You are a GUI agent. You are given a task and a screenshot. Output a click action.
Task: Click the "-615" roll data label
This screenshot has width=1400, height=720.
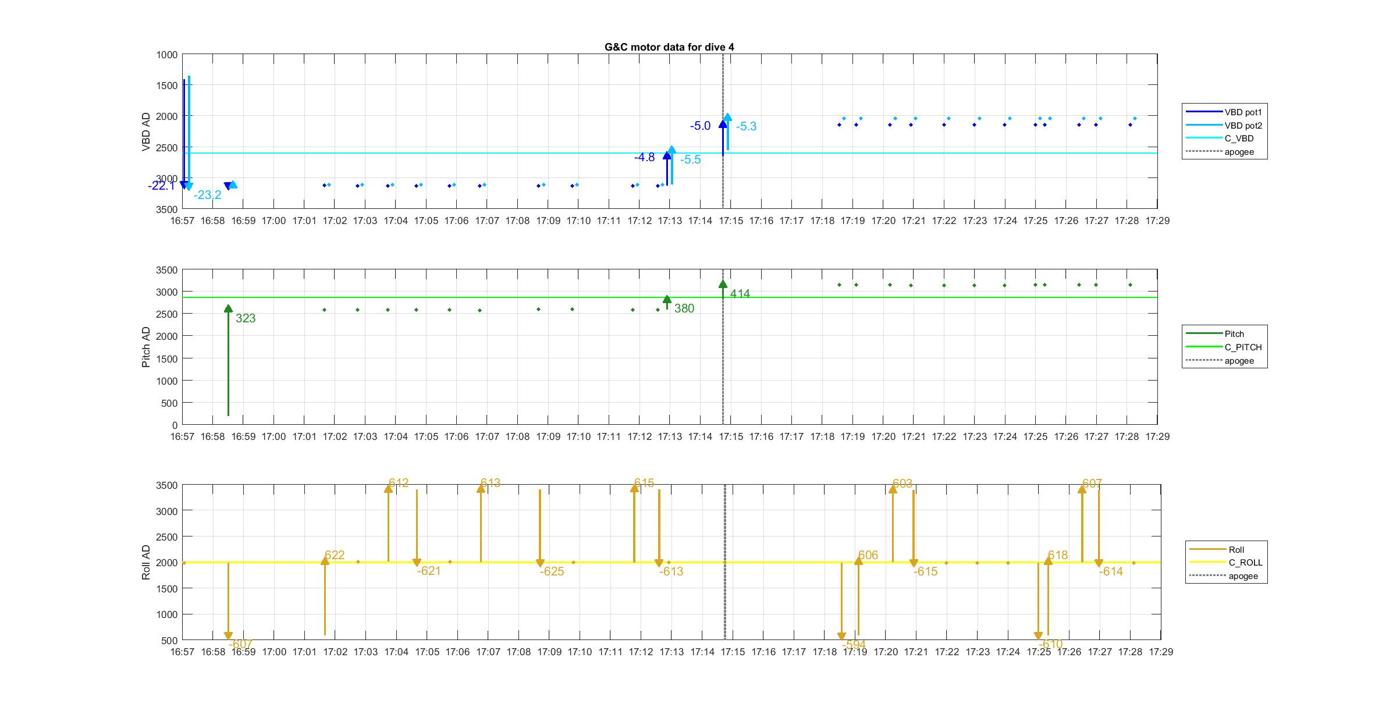tap(926, 572)
